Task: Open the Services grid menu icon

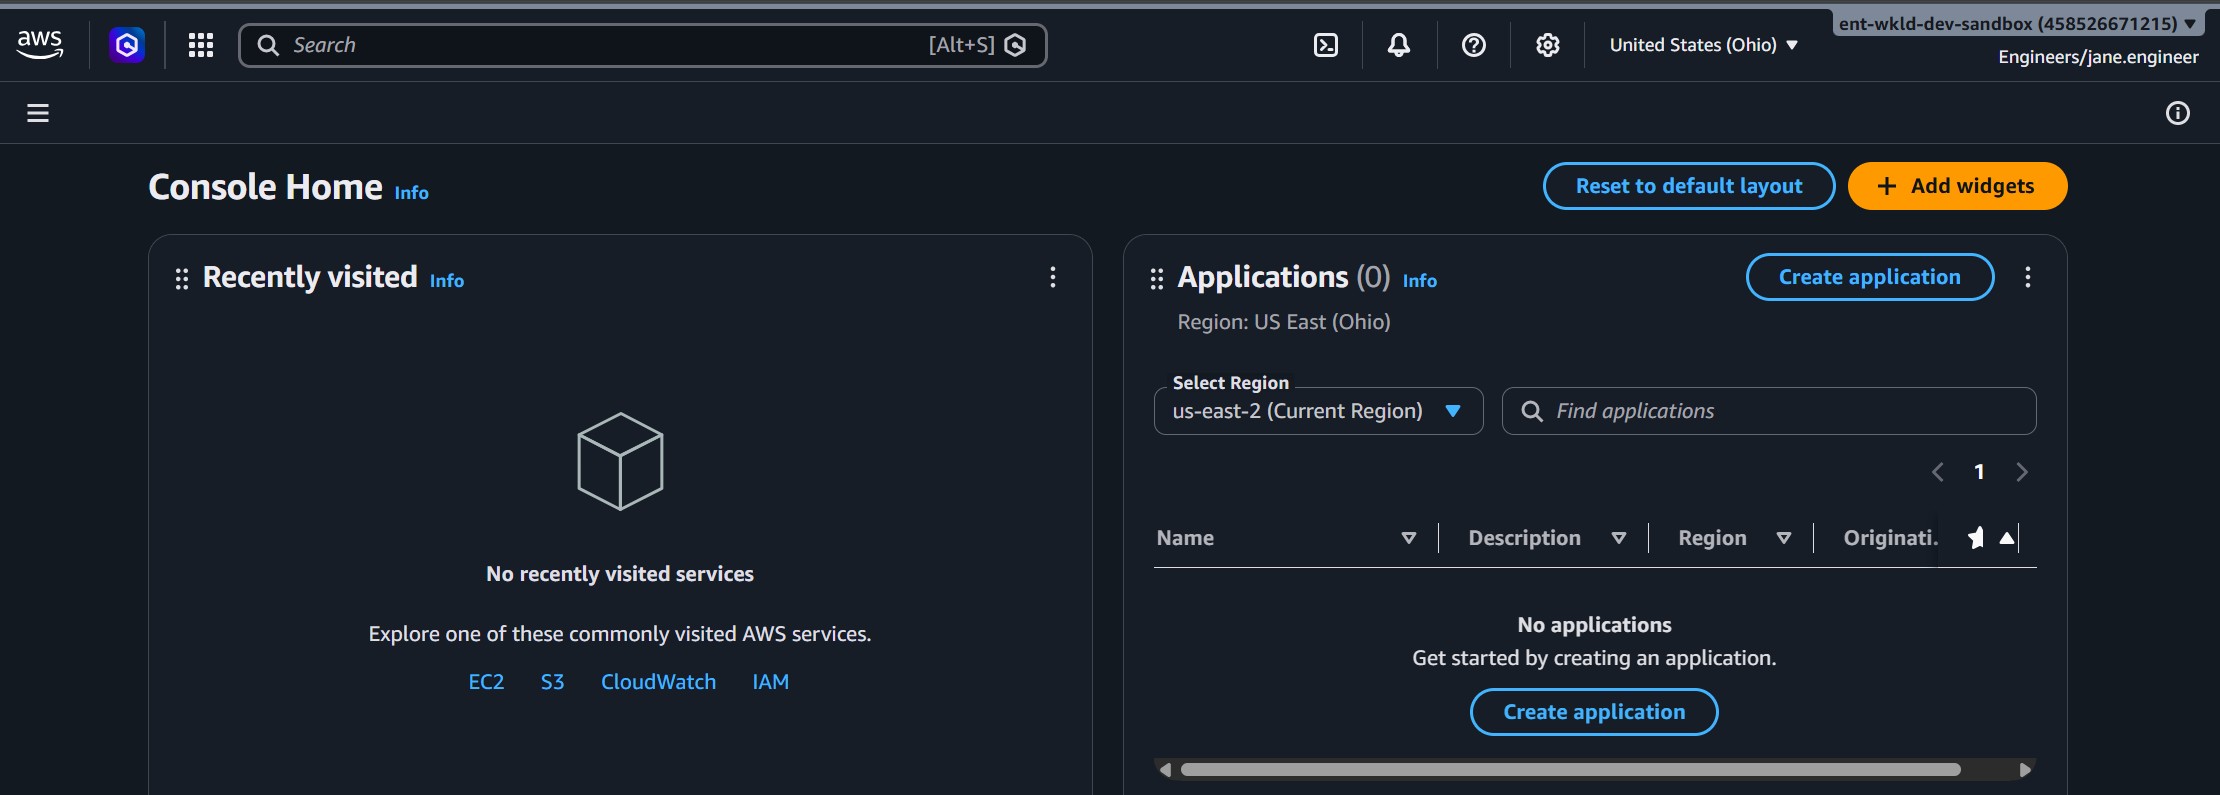Action: tap(201, 45)
